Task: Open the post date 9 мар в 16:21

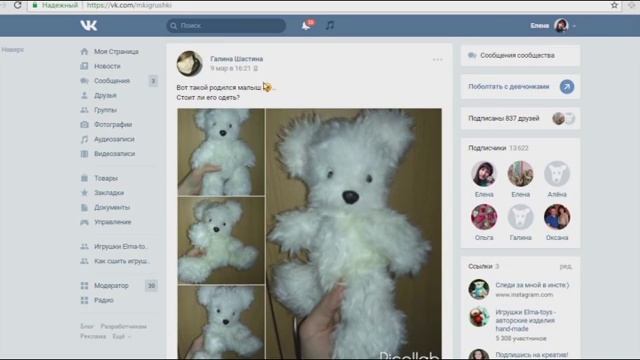Action: pyautogui.click(x=230, y=69)
